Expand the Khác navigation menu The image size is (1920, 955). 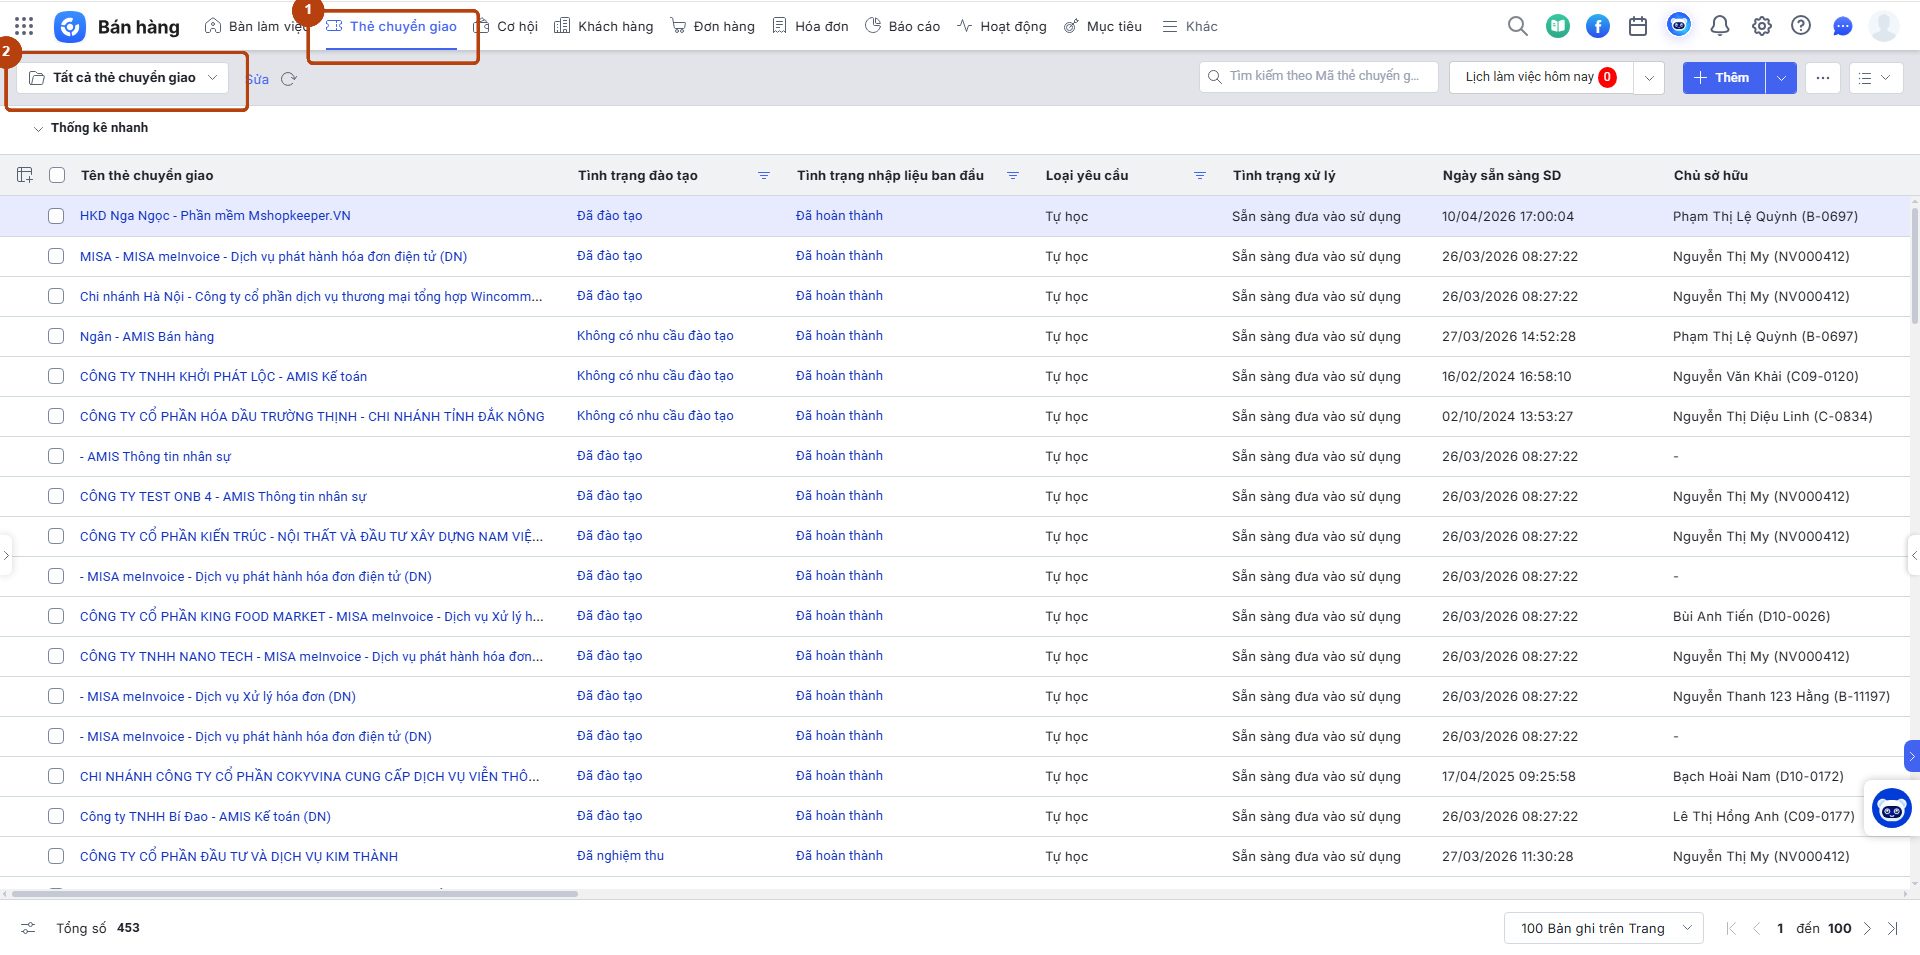point(1190,26)
